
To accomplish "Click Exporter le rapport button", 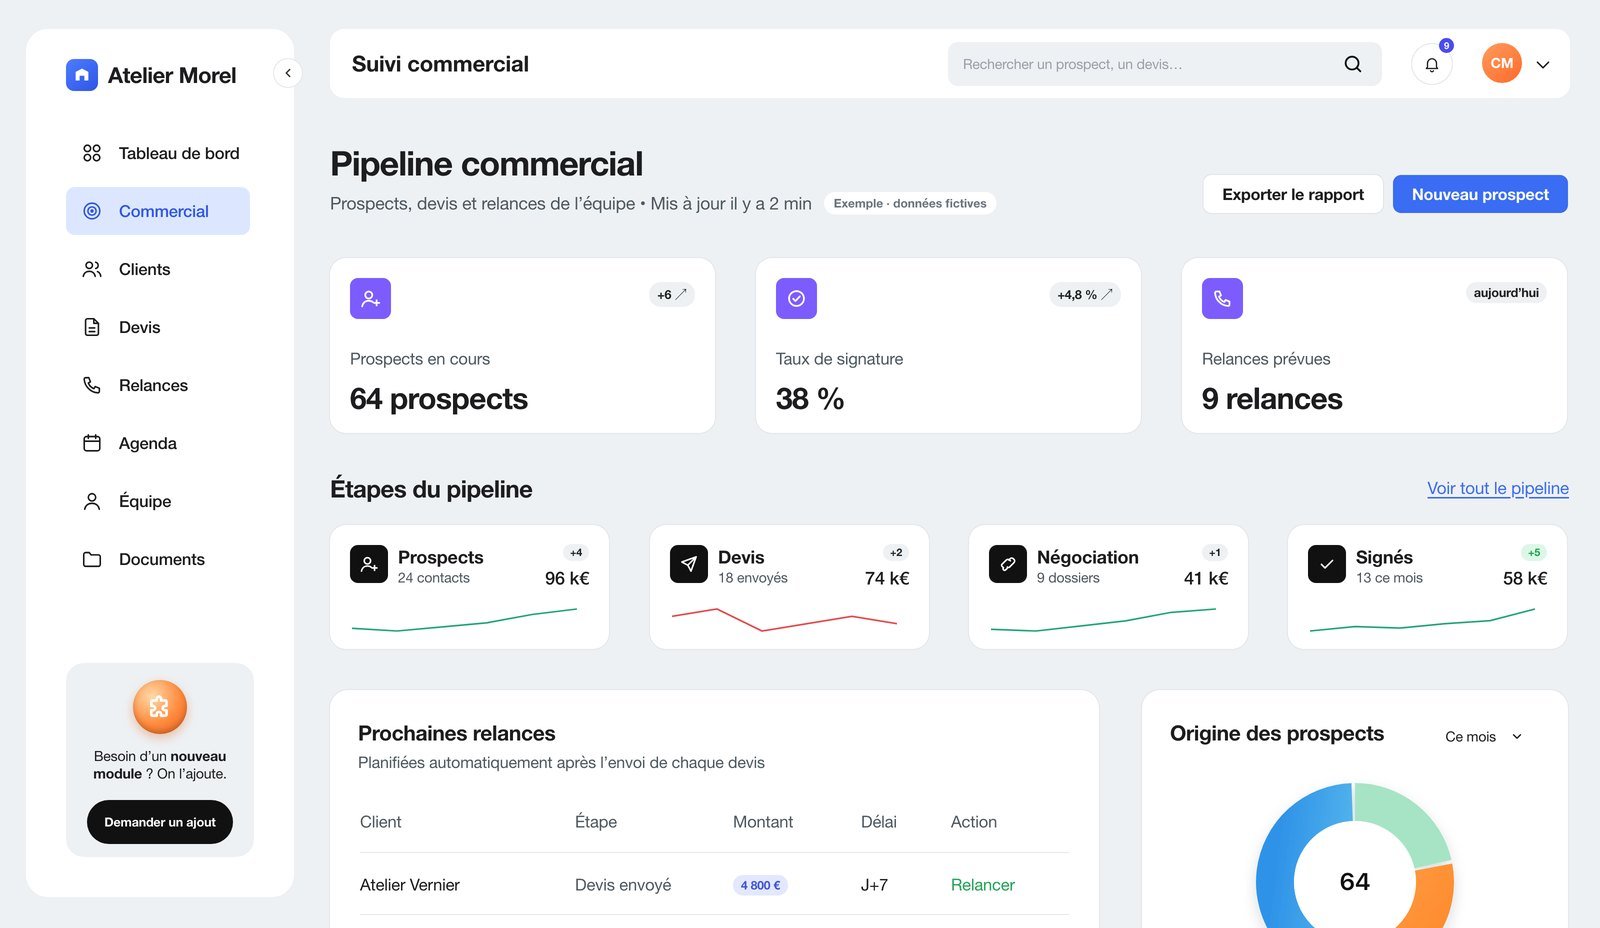I will point(1293,194).
